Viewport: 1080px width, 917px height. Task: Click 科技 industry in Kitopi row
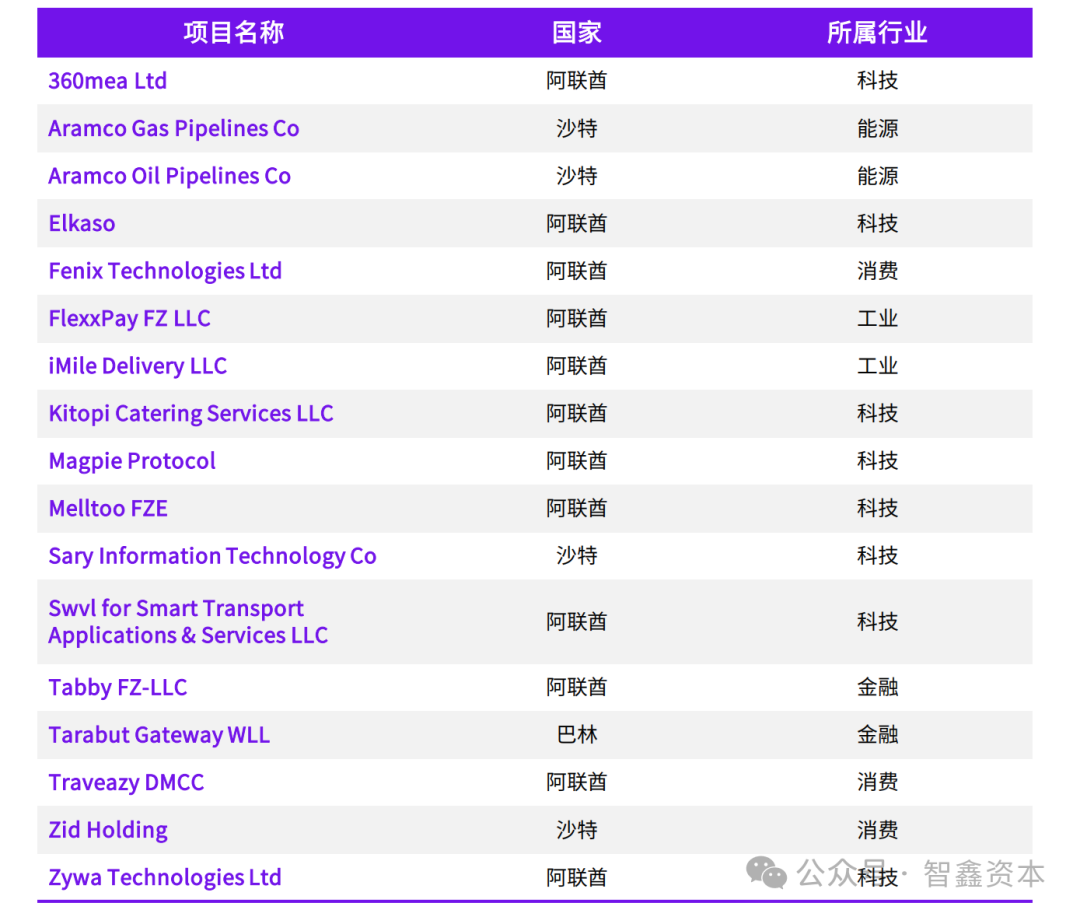pyautogui.click(x=878, y=414)
